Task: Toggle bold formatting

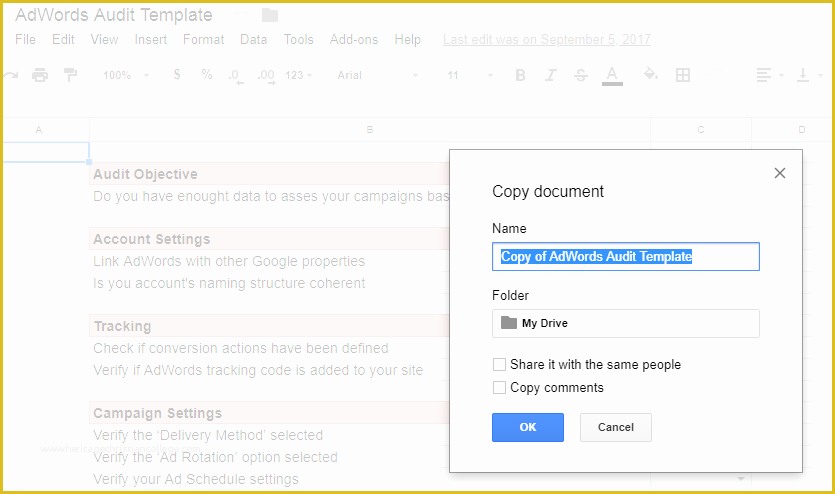Action: pyautogui.click(x=520, y=75)
